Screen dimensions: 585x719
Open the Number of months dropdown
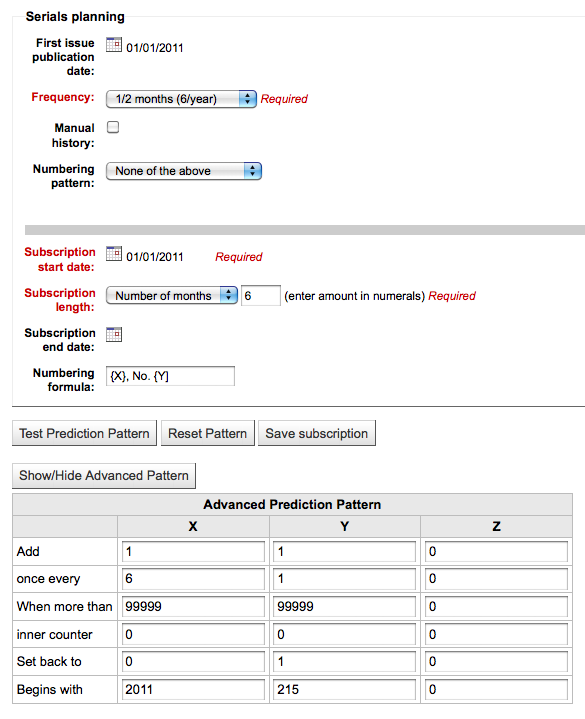172,296
